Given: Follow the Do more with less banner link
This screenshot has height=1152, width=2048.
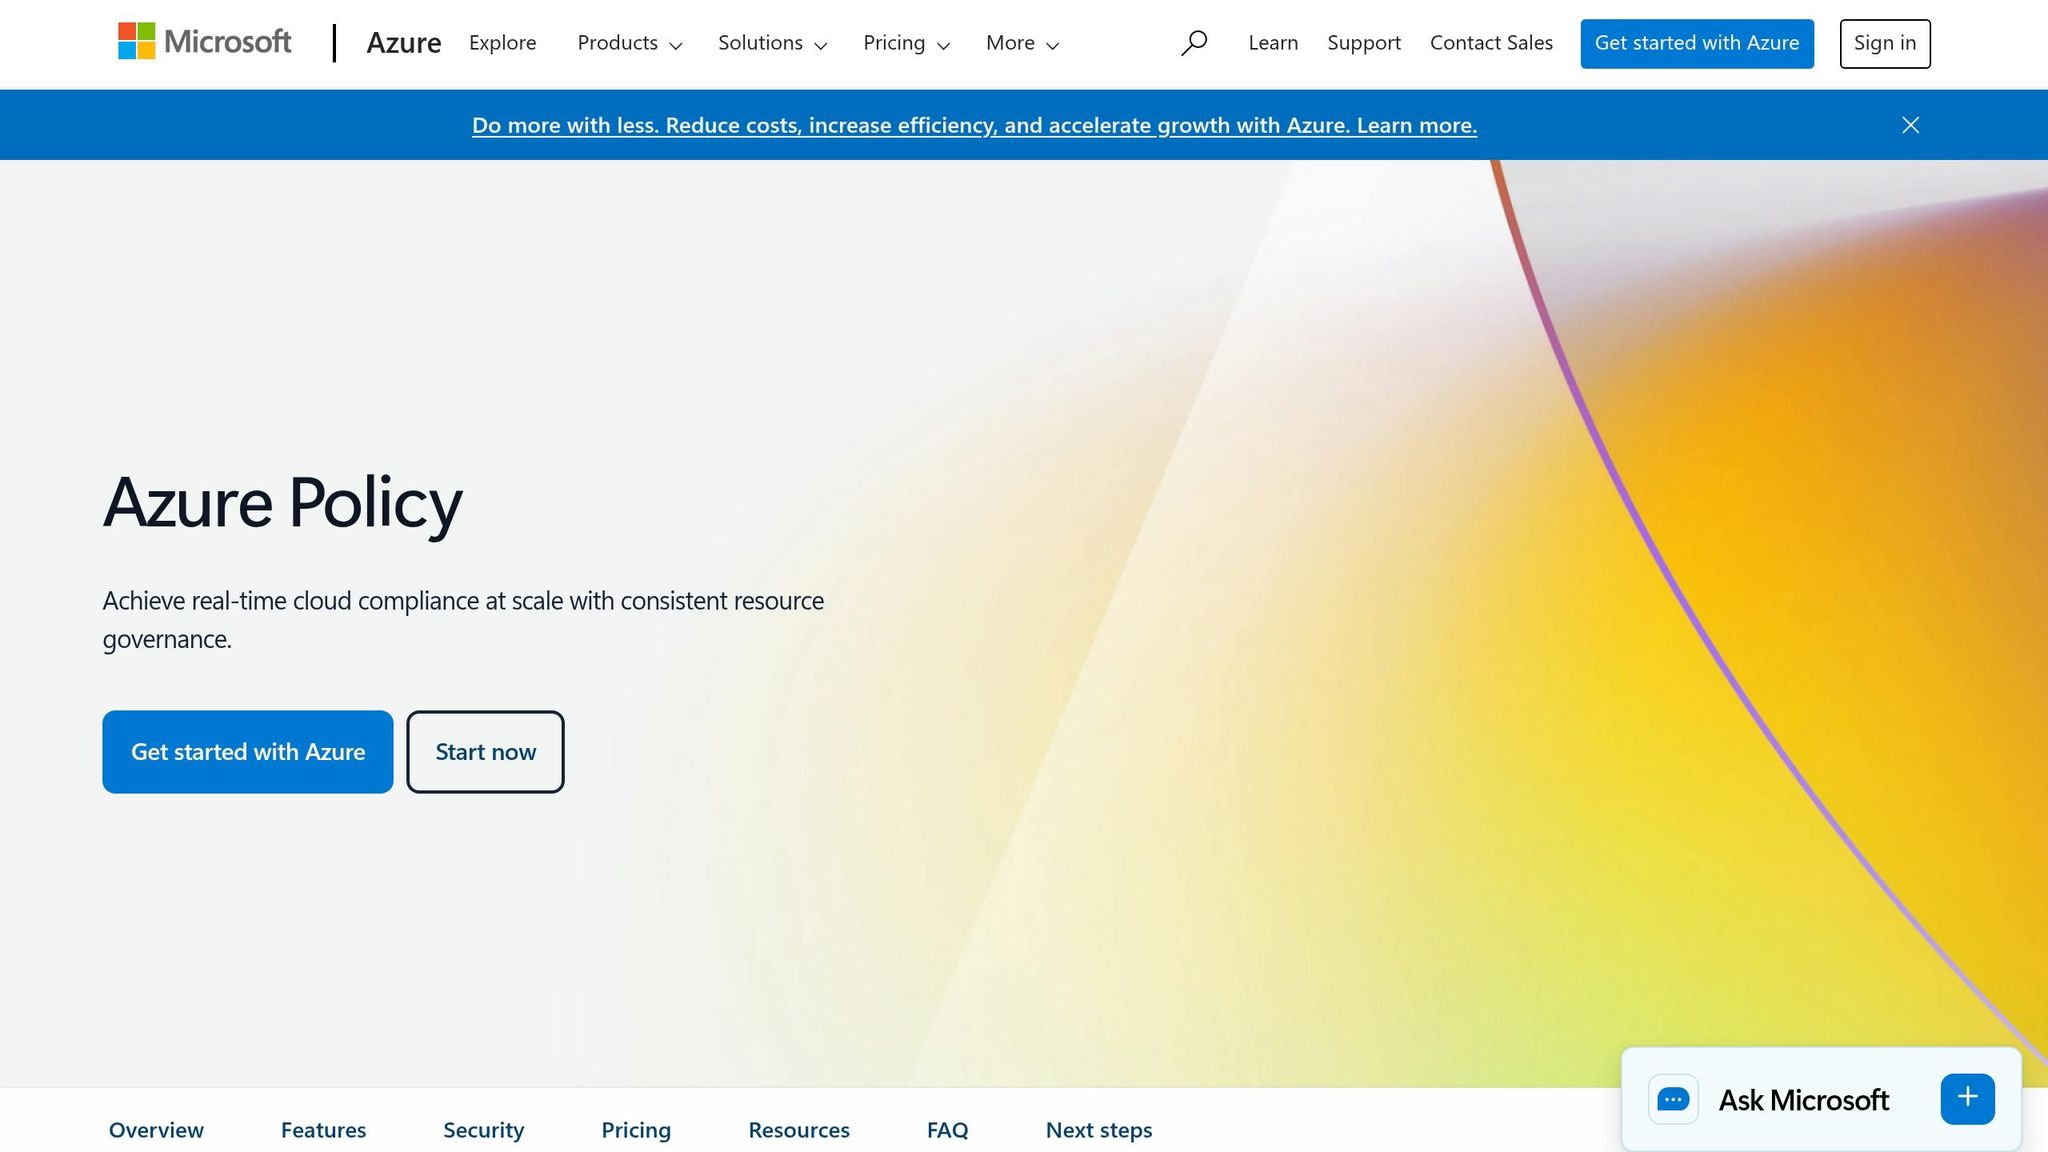Looking at the screenshot, I should point(974,125).
